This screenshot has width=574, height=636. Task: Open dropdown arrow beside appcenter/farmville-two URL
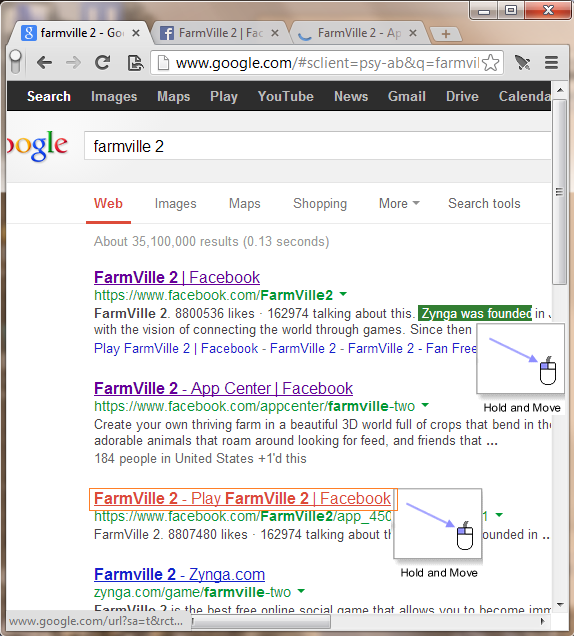[x=425, y=405]
